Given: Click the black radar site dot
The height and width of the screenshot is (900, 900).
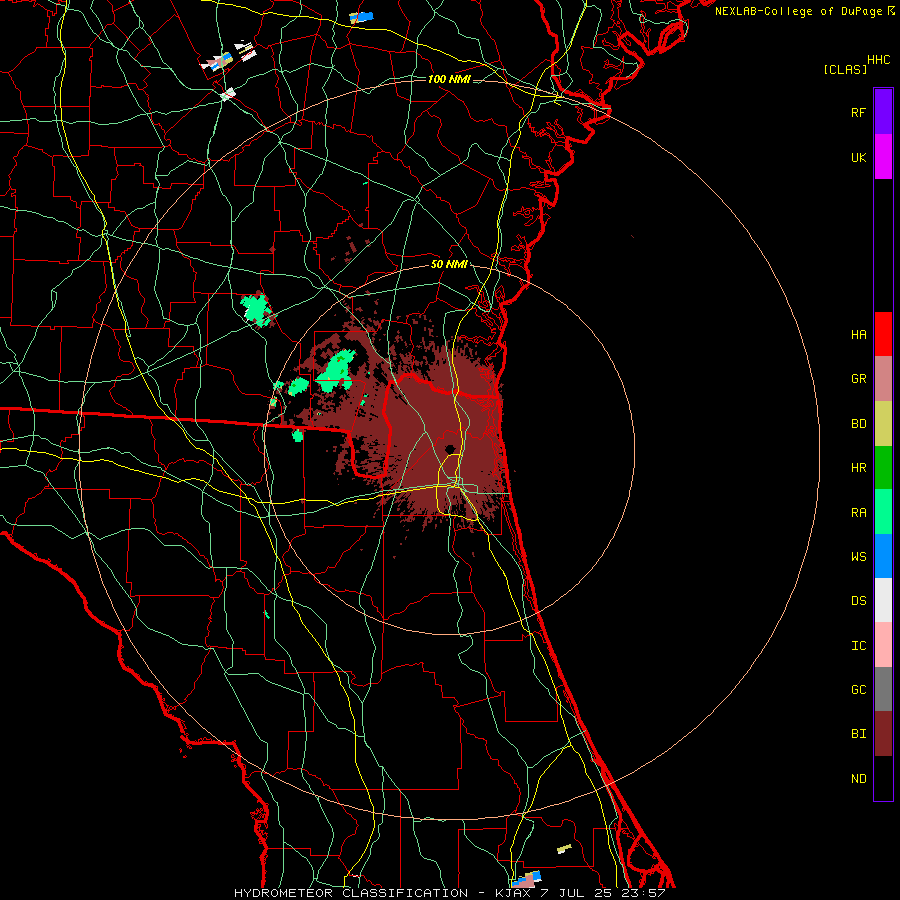Looking at the screenshot, I should [x=450, y=449].
